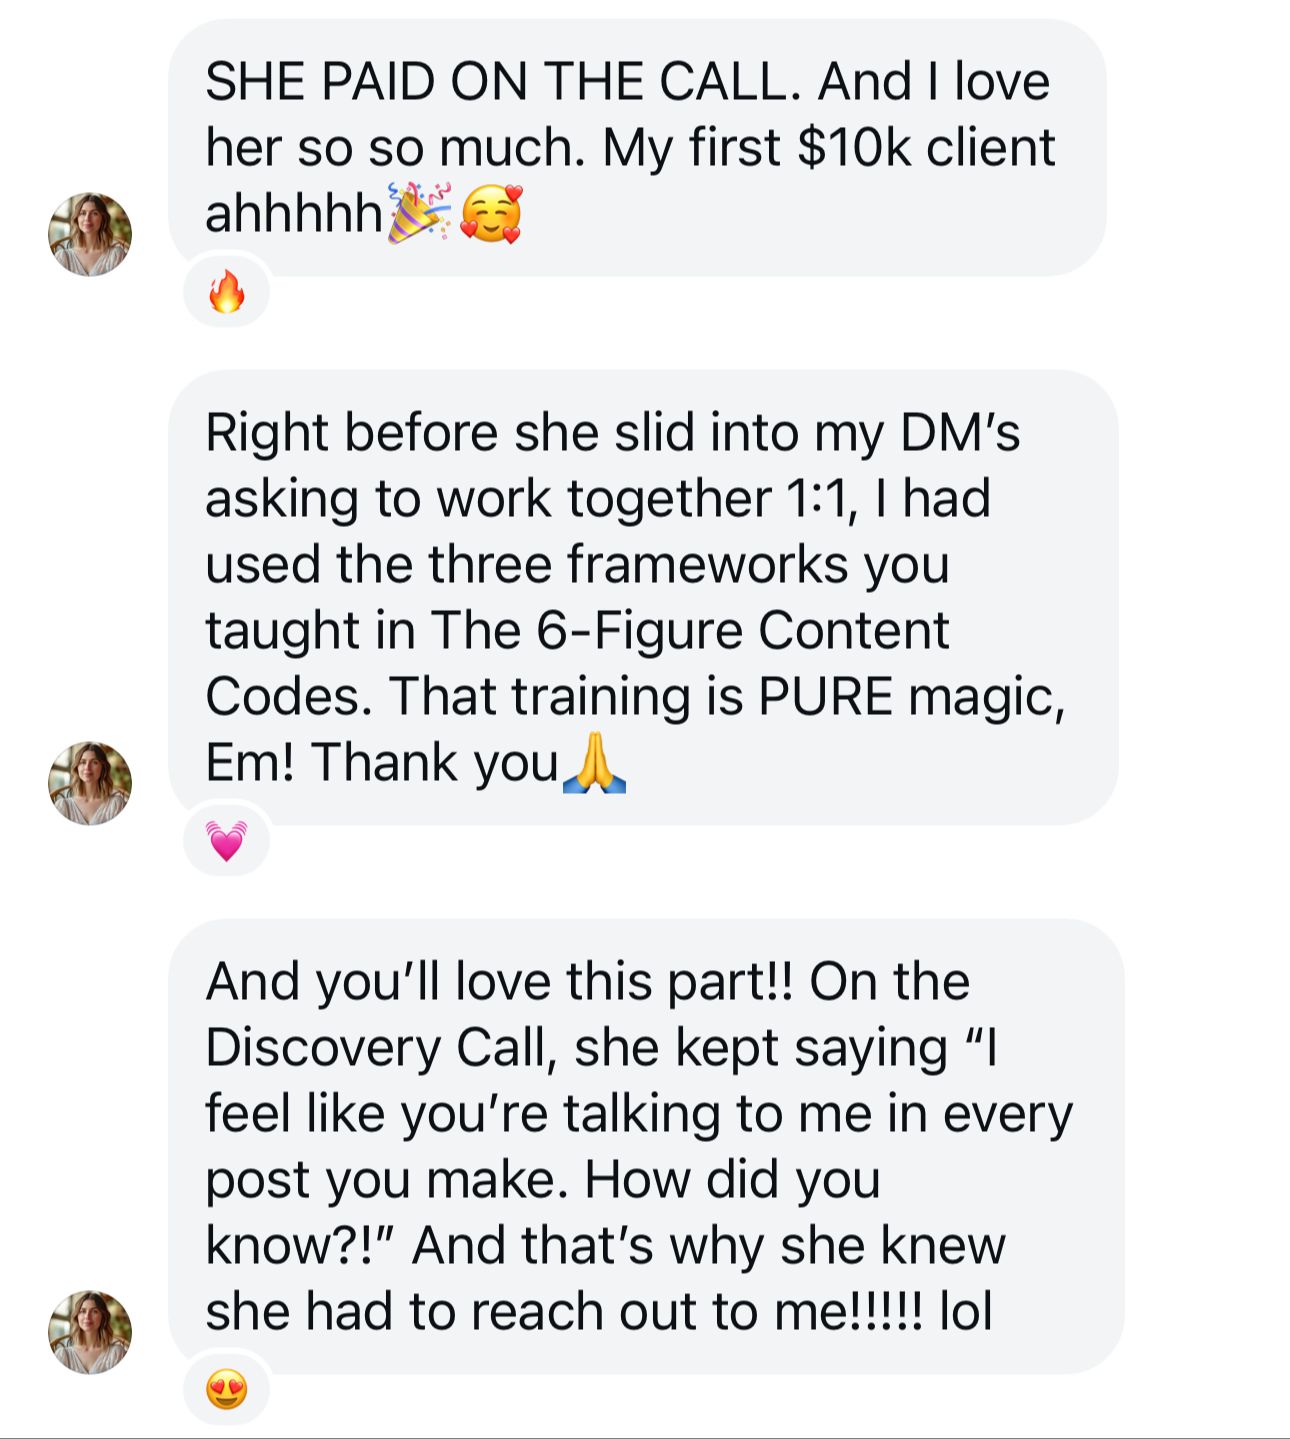Open the heart-eyes reaction on the last message
Screen dimensions: 1290x1439
click(x=227, y=1390)
